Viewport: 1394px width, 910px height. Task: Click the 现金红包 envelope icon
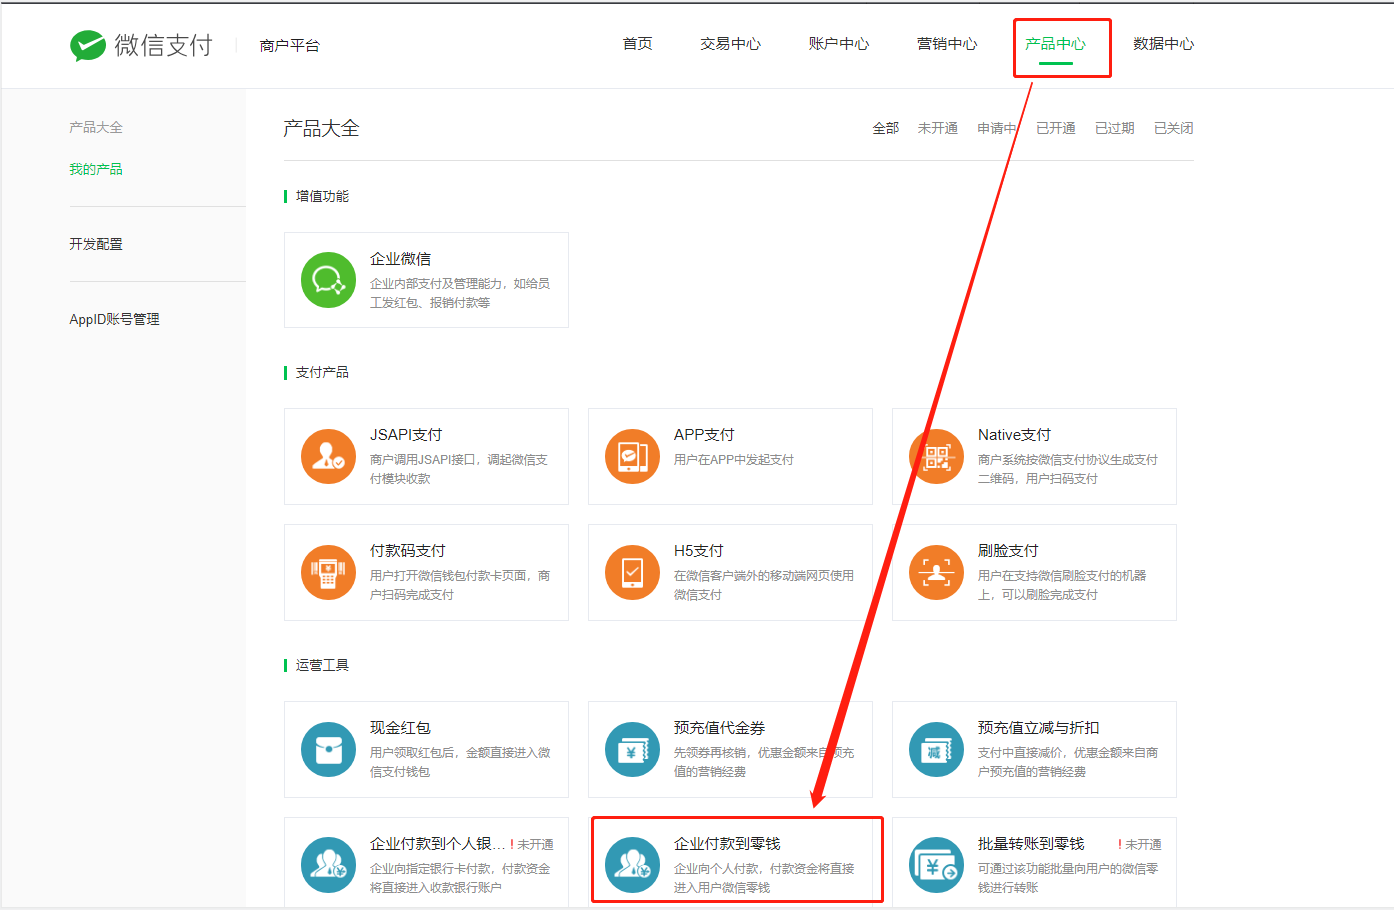coord(329,749)
